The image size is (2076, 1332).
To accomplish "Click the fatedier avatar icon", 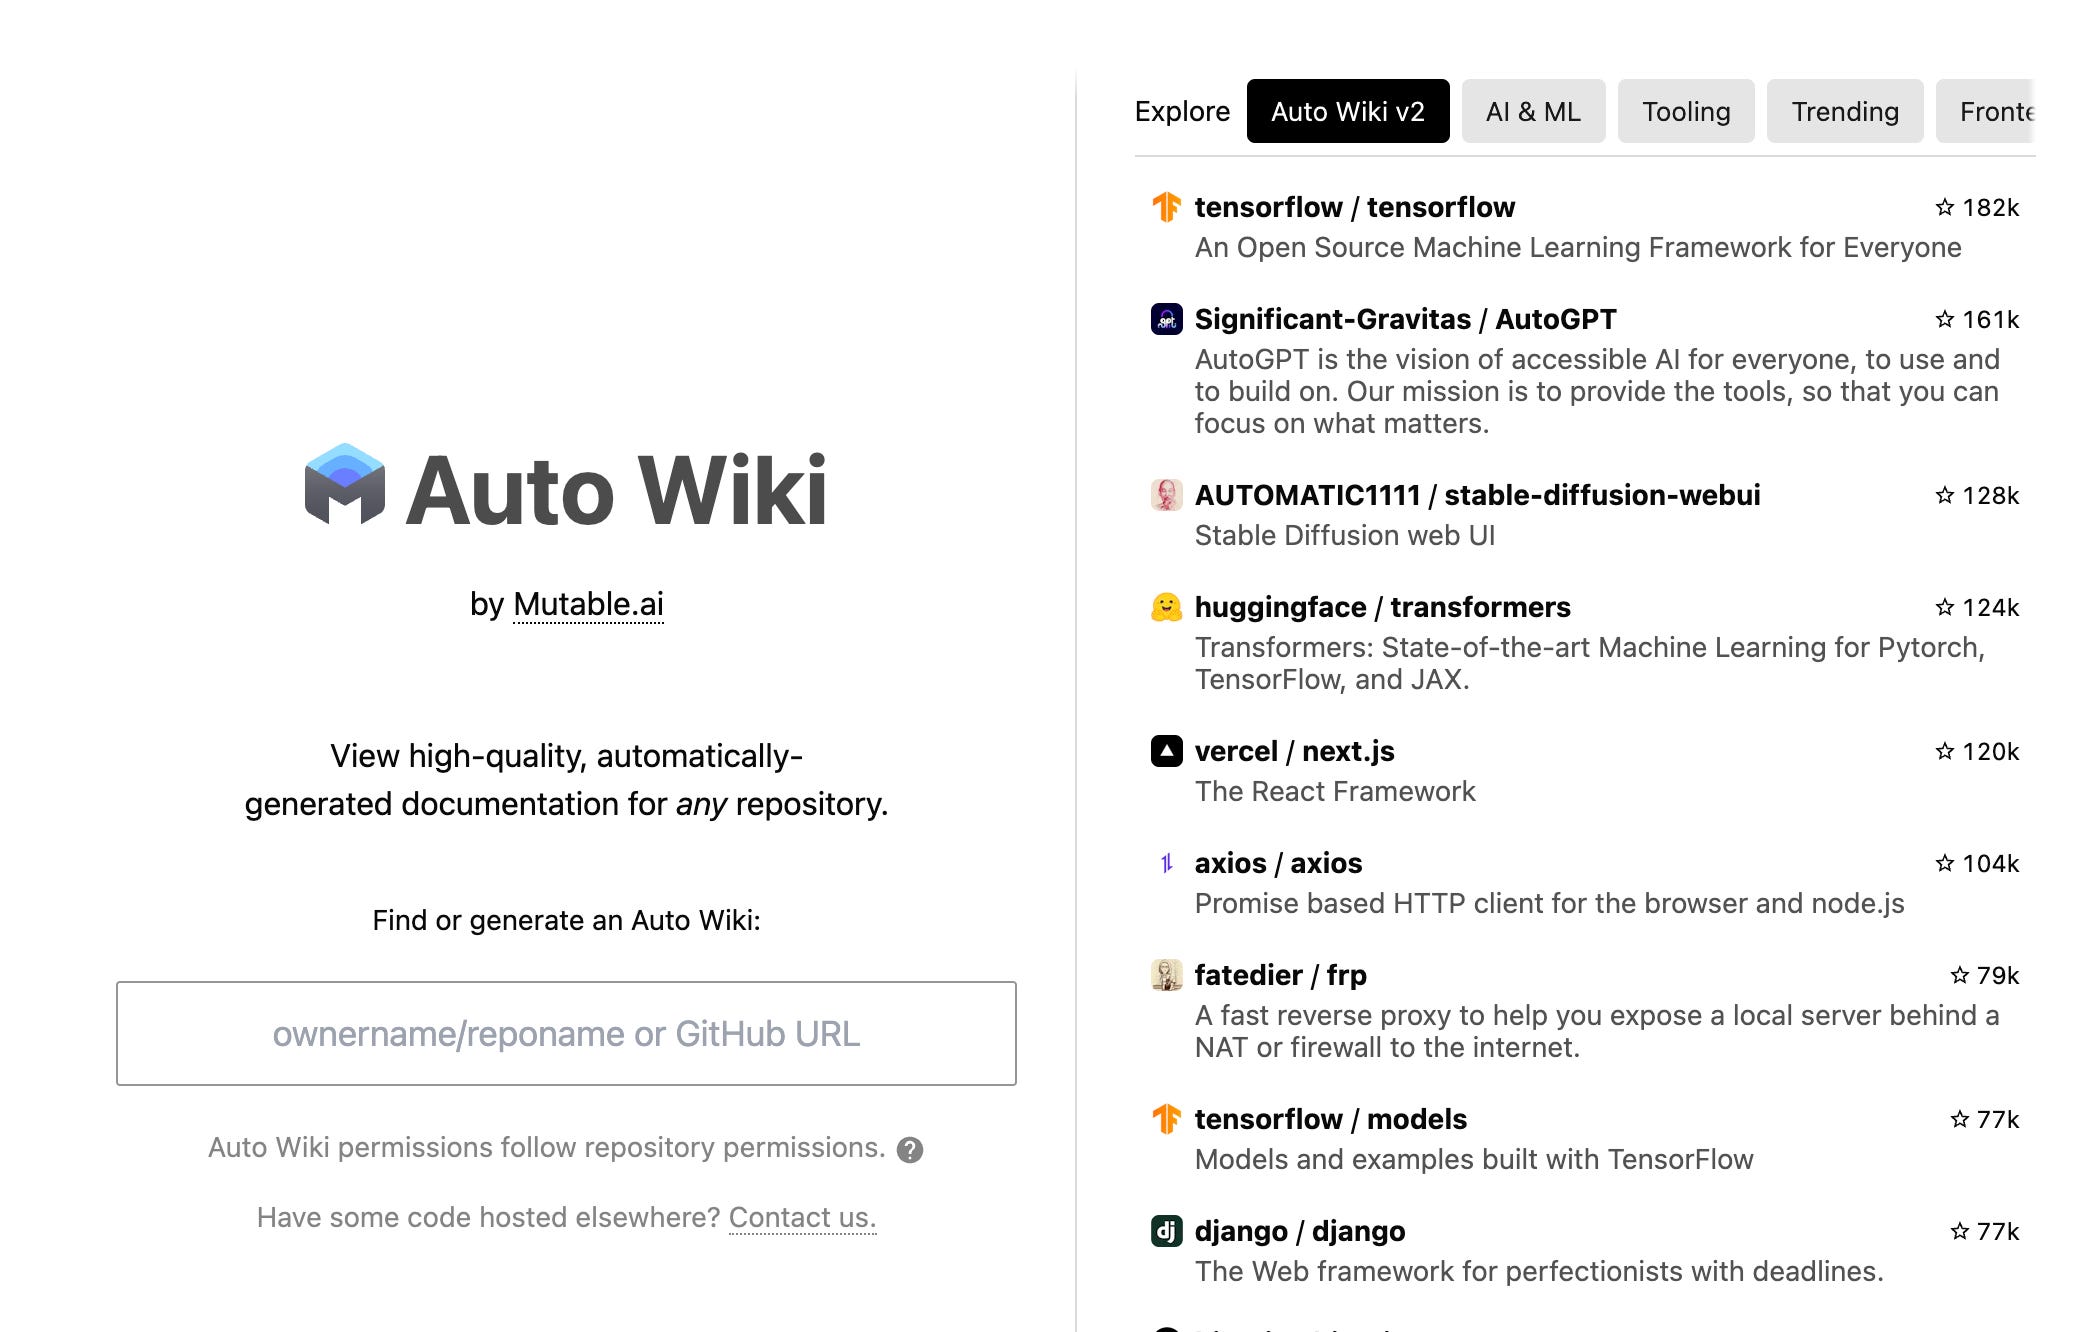I will tap(1166, 975).
